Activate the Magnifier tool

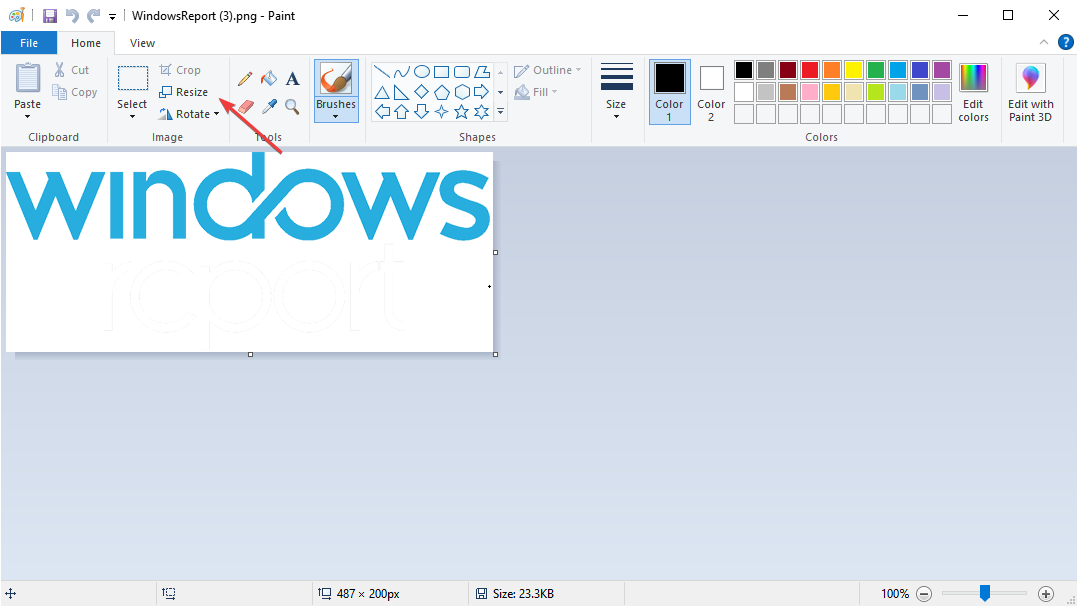click(292, 107)
